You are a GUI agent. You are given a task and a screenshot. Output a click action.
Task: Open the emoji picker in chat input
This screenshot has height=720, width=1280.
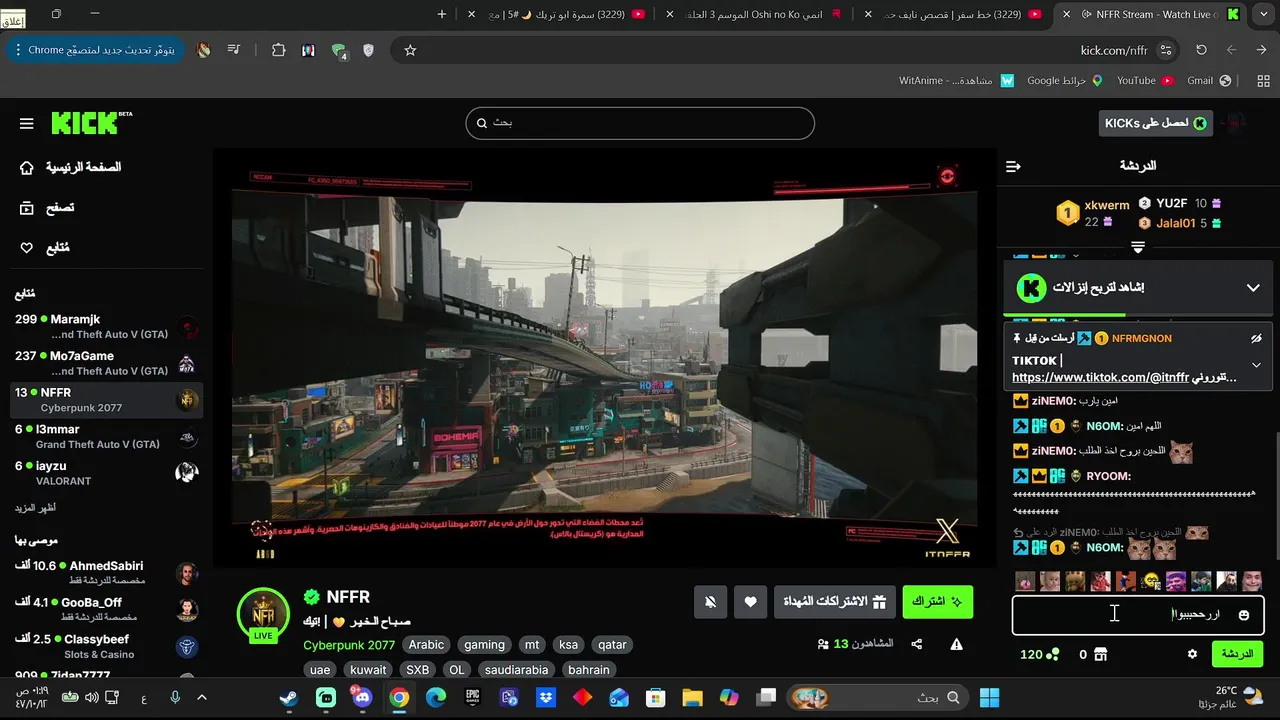pyautogui.click(x=1244, y=615)
